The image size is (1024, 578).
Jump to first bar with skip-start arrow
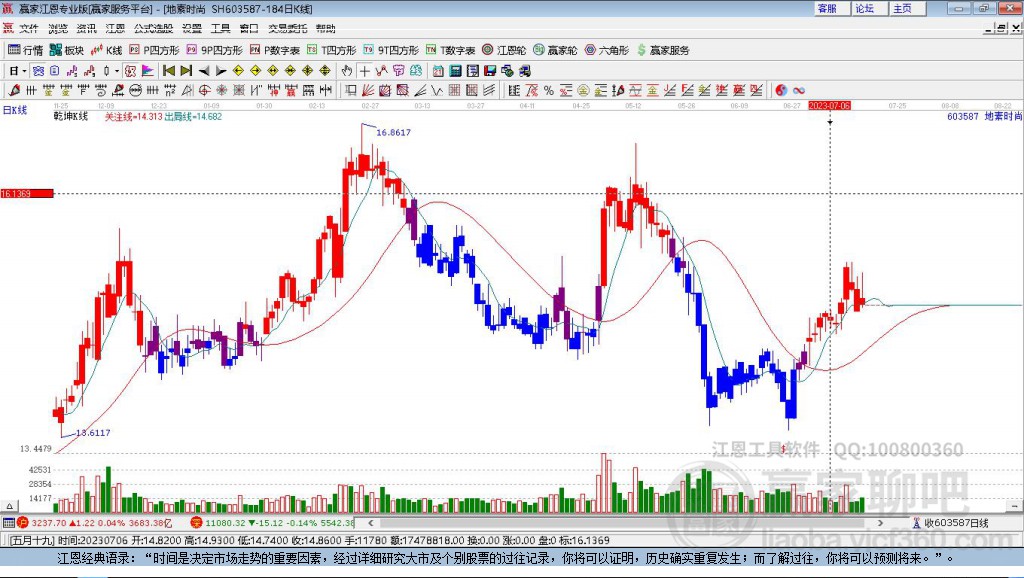pyautogui.click(x=169, y=71)
